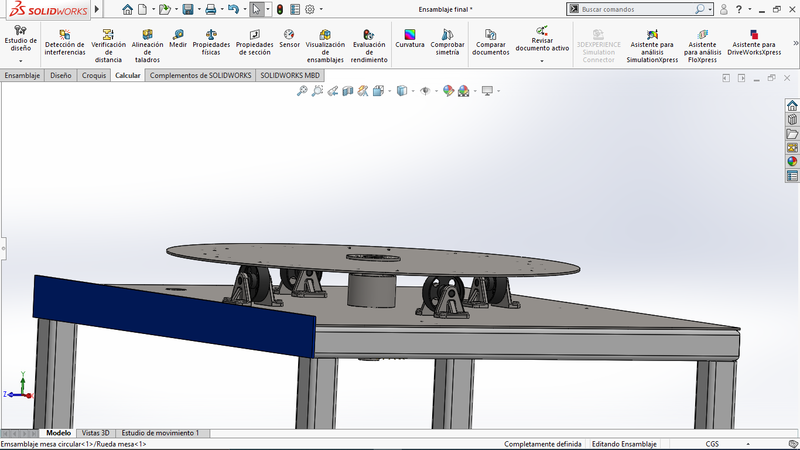Open Propiedades físicas

pyautogui.click(x=211, y=42)
